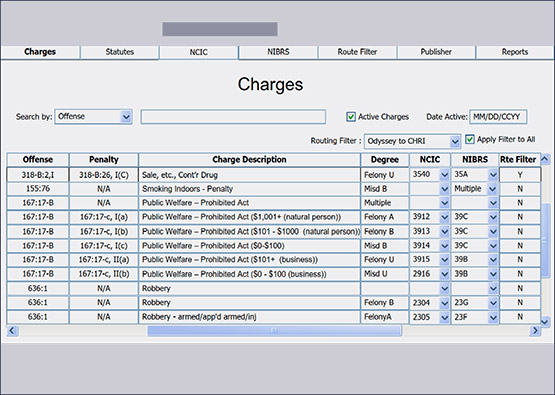Select Smoking Indoors - Penalty description
Viewport: 555px width, 395px height.
click(250, 189)
